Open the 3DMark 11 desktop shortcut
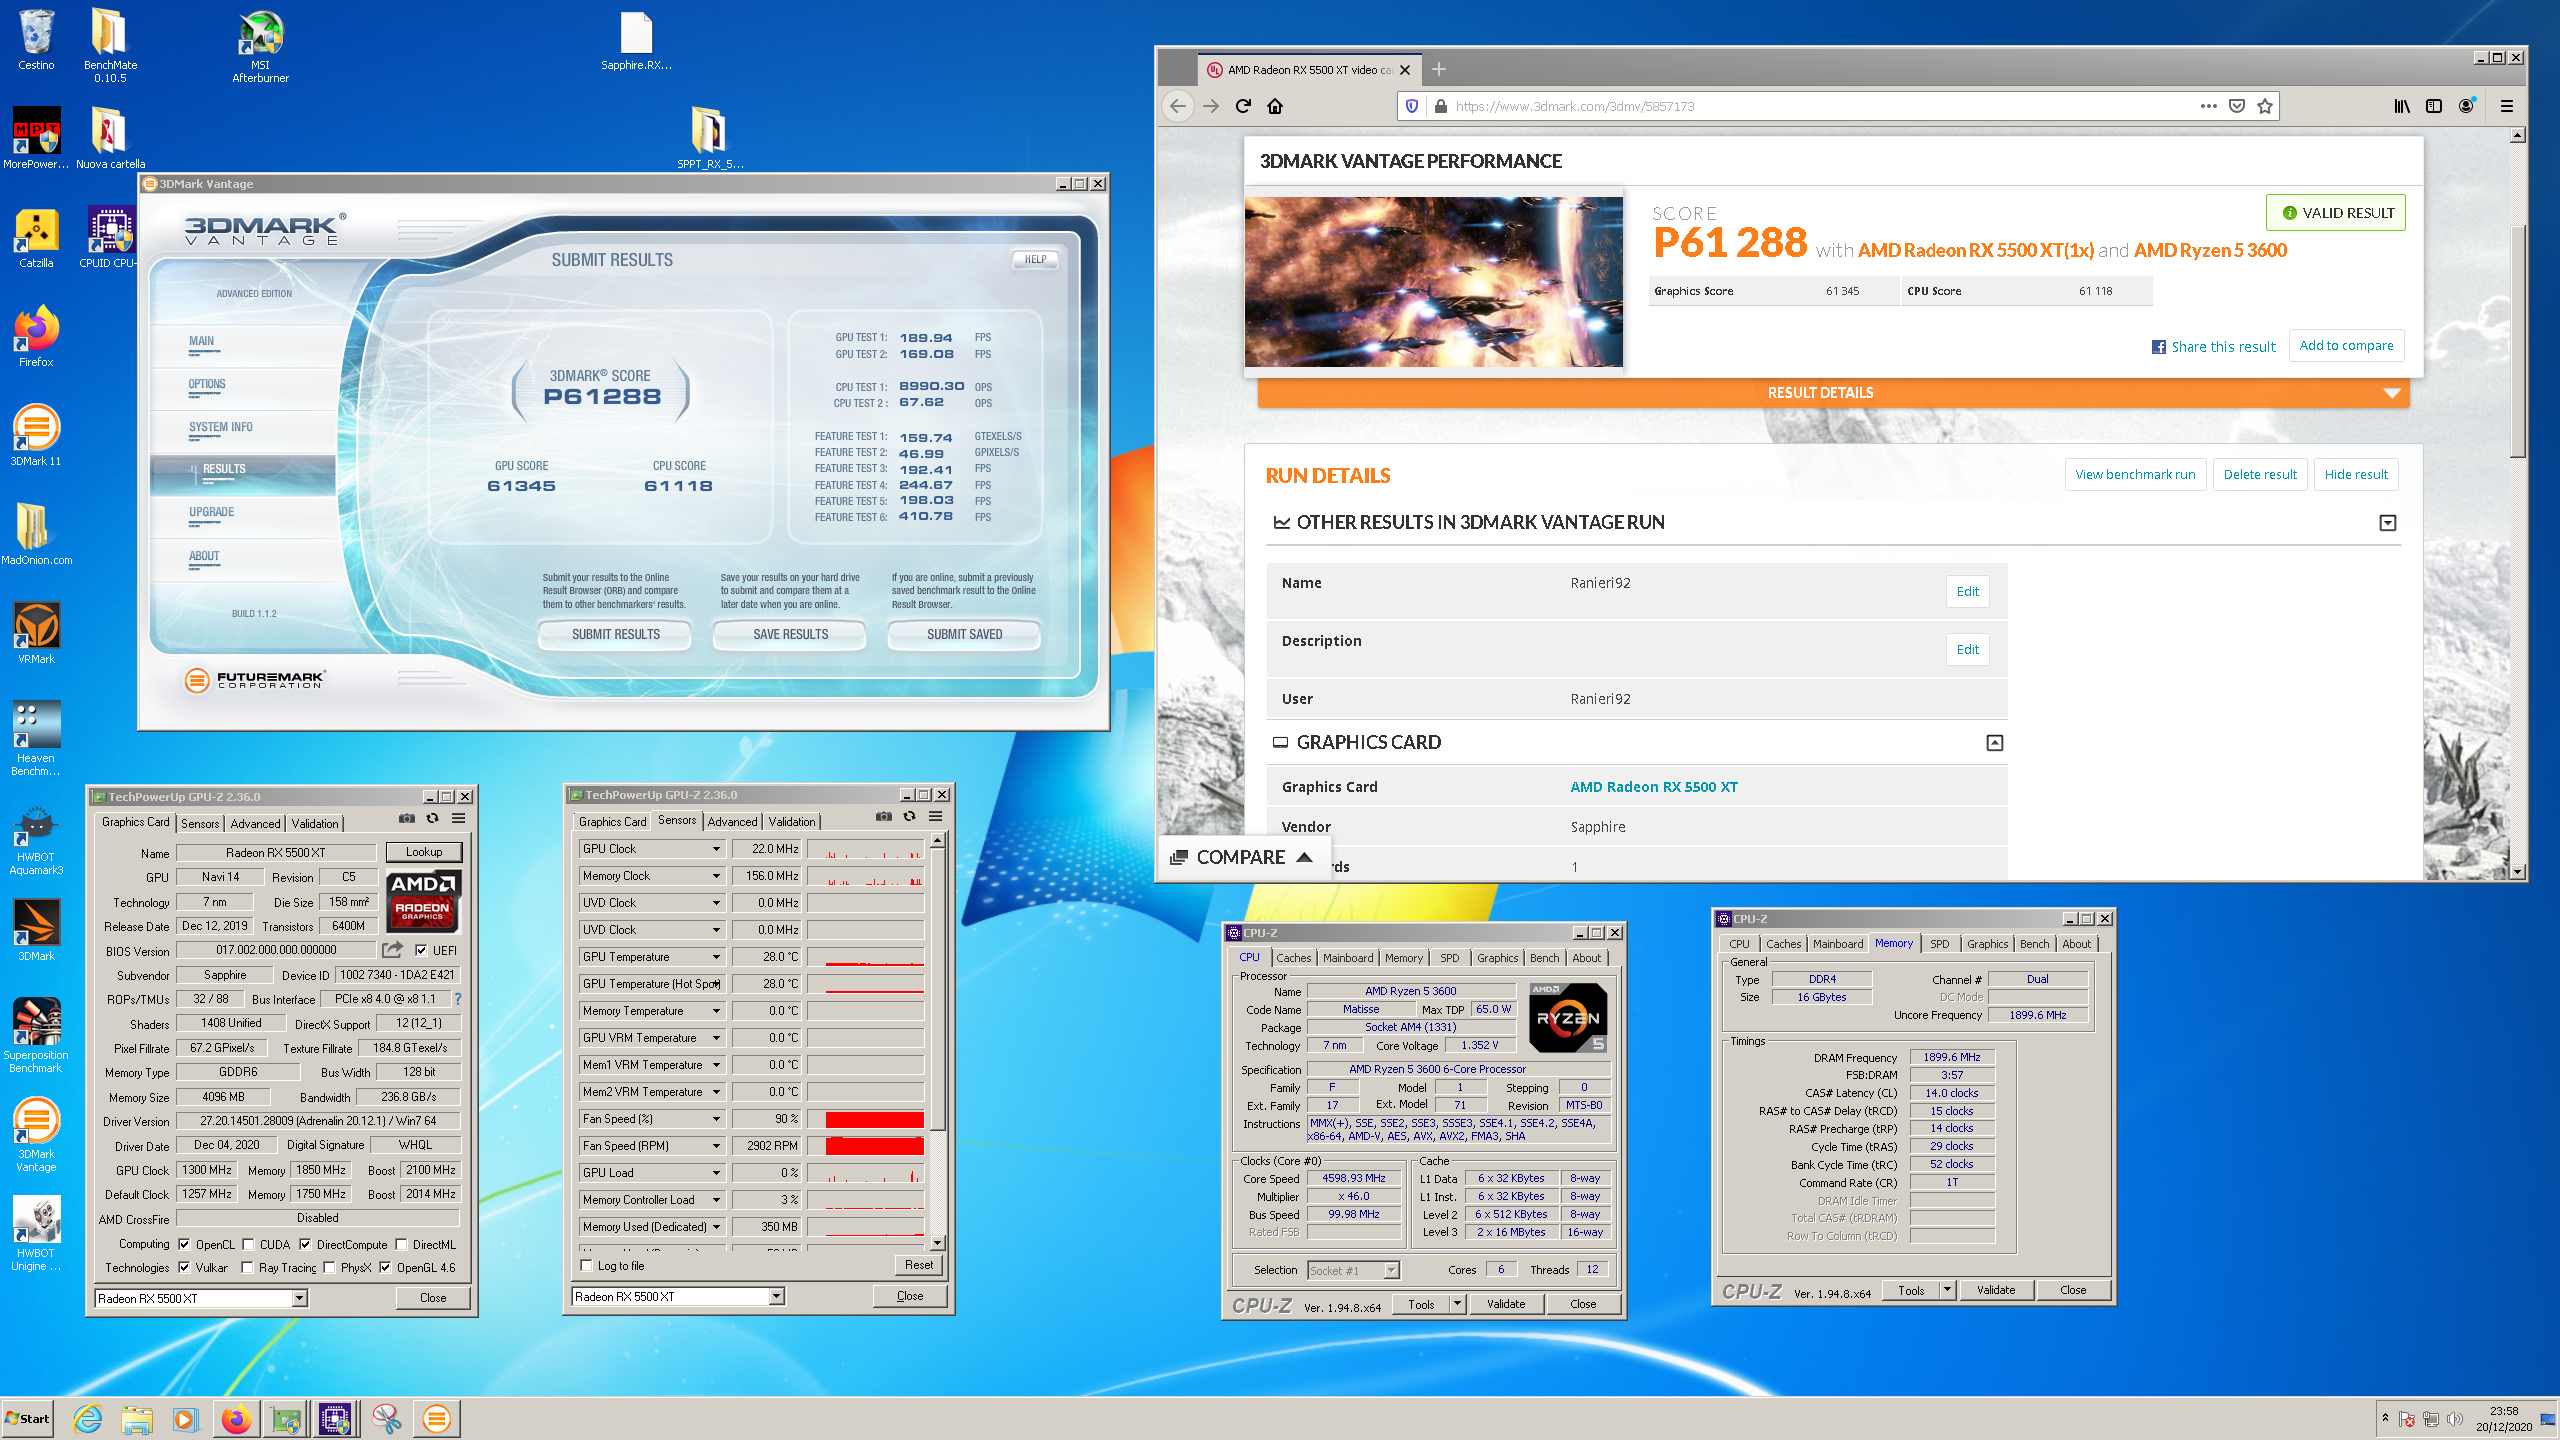This screenshot has height=1440, width=2560. [36, 435]
